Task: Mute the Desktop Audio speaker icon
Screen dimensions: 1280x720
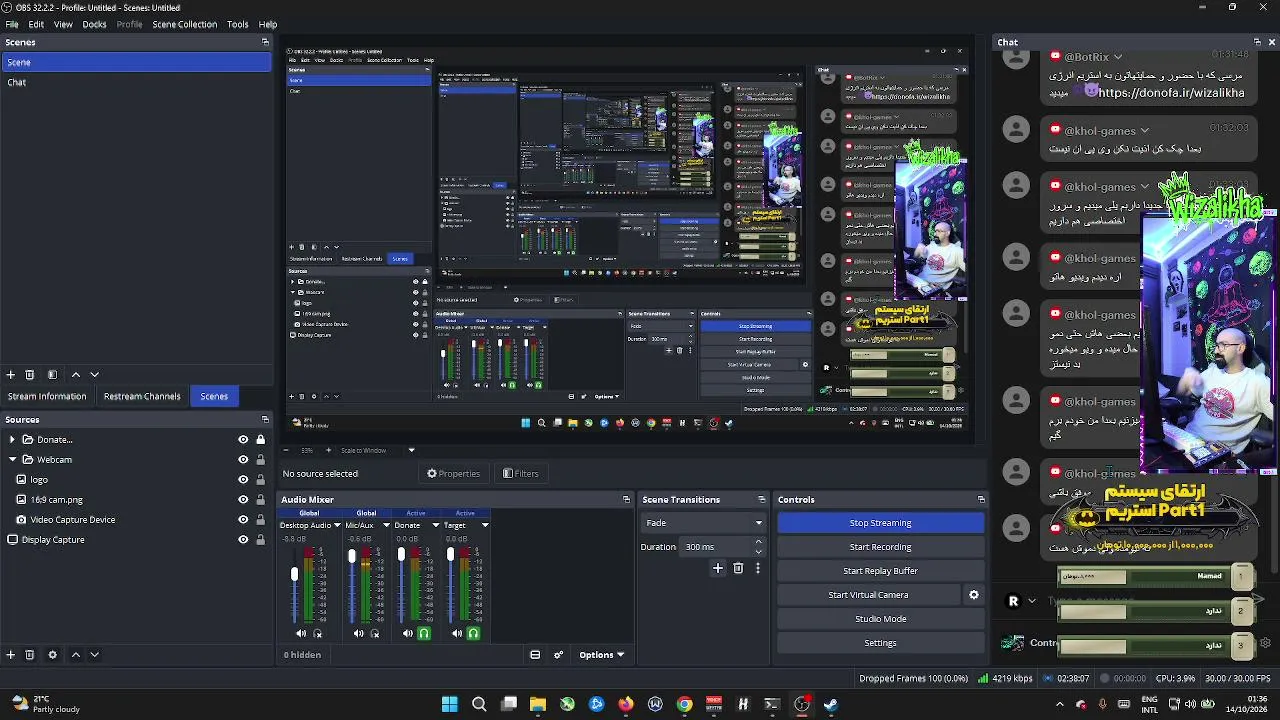Action: (301, 633)
